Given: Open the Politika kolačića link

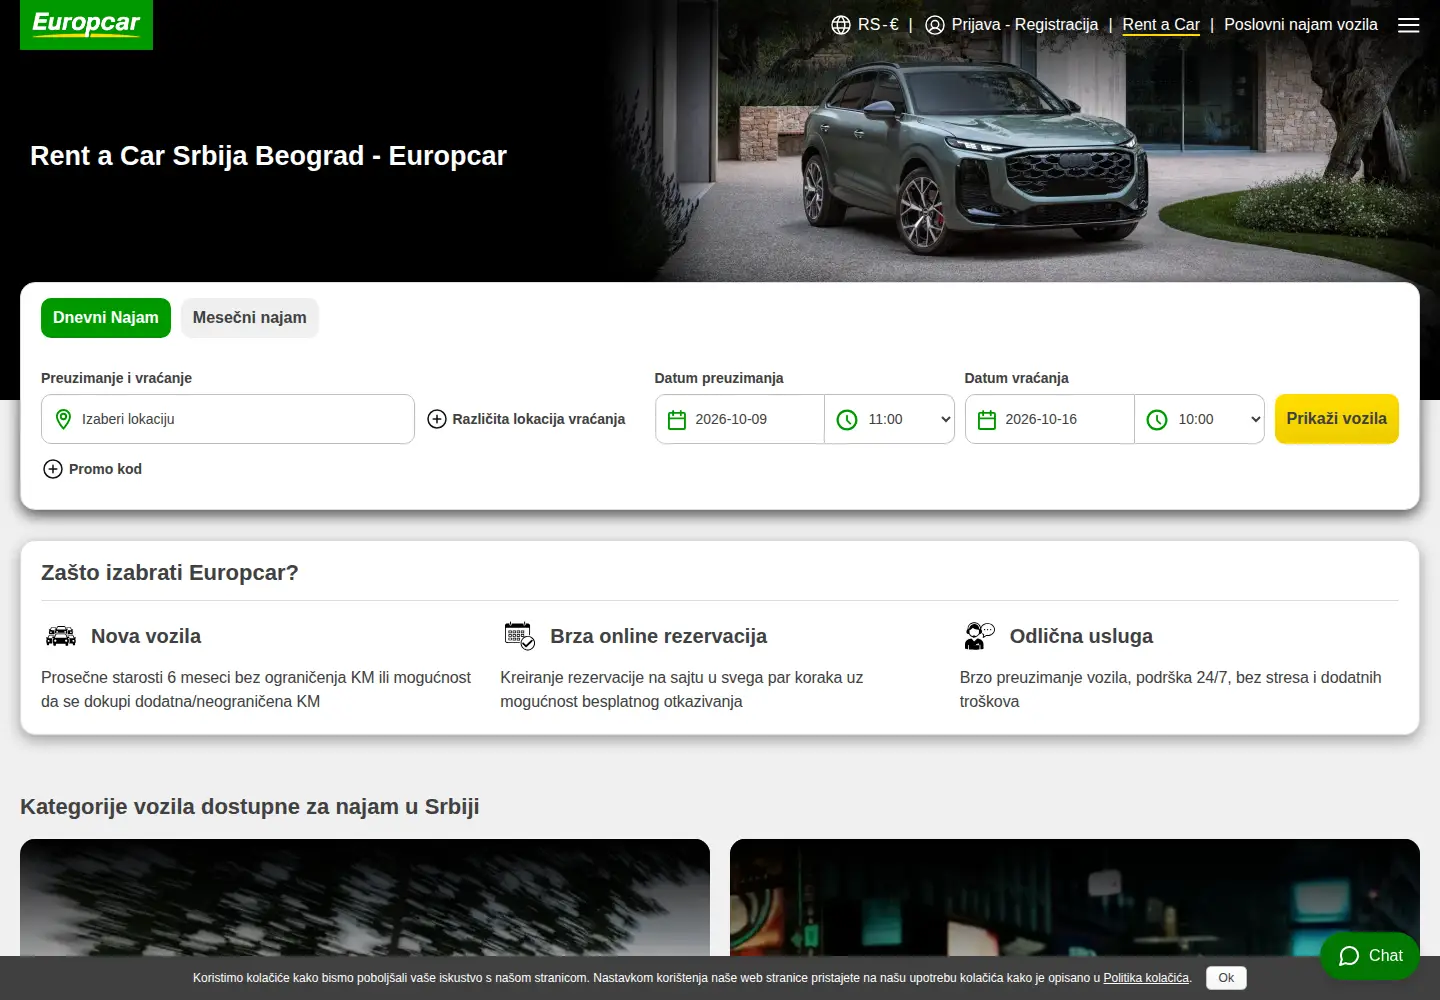Looking at the screenshot, I should click(1146, 978).
